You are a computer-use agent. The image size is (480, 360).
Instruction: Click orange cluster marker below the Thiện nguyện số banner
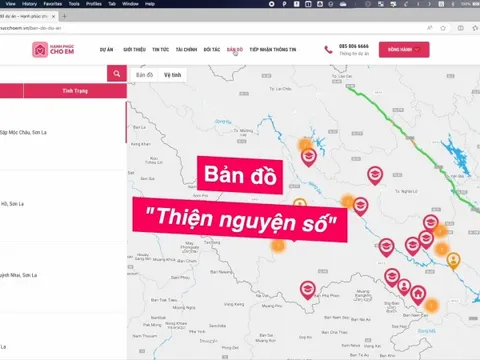[278, 246]
